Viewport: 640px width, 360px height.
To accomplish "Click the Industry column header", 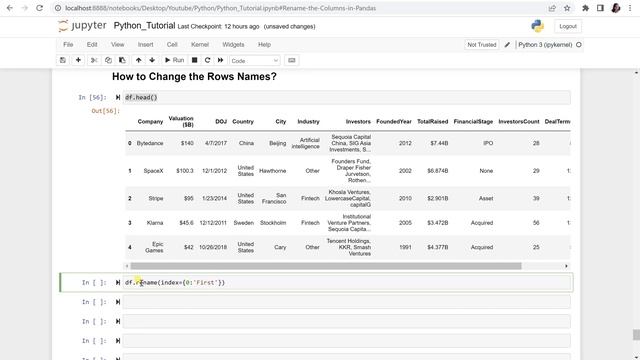I will (308, 122).
